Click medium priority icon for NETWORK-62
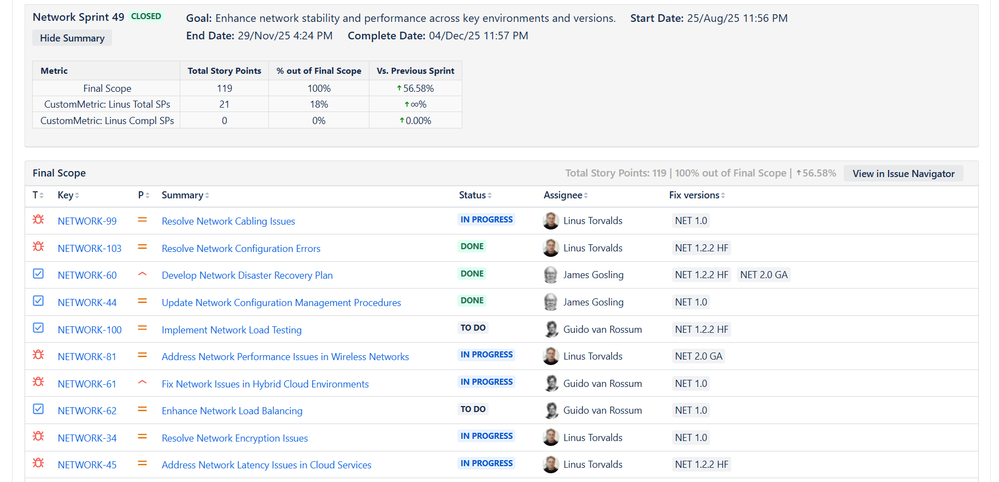 143,409
